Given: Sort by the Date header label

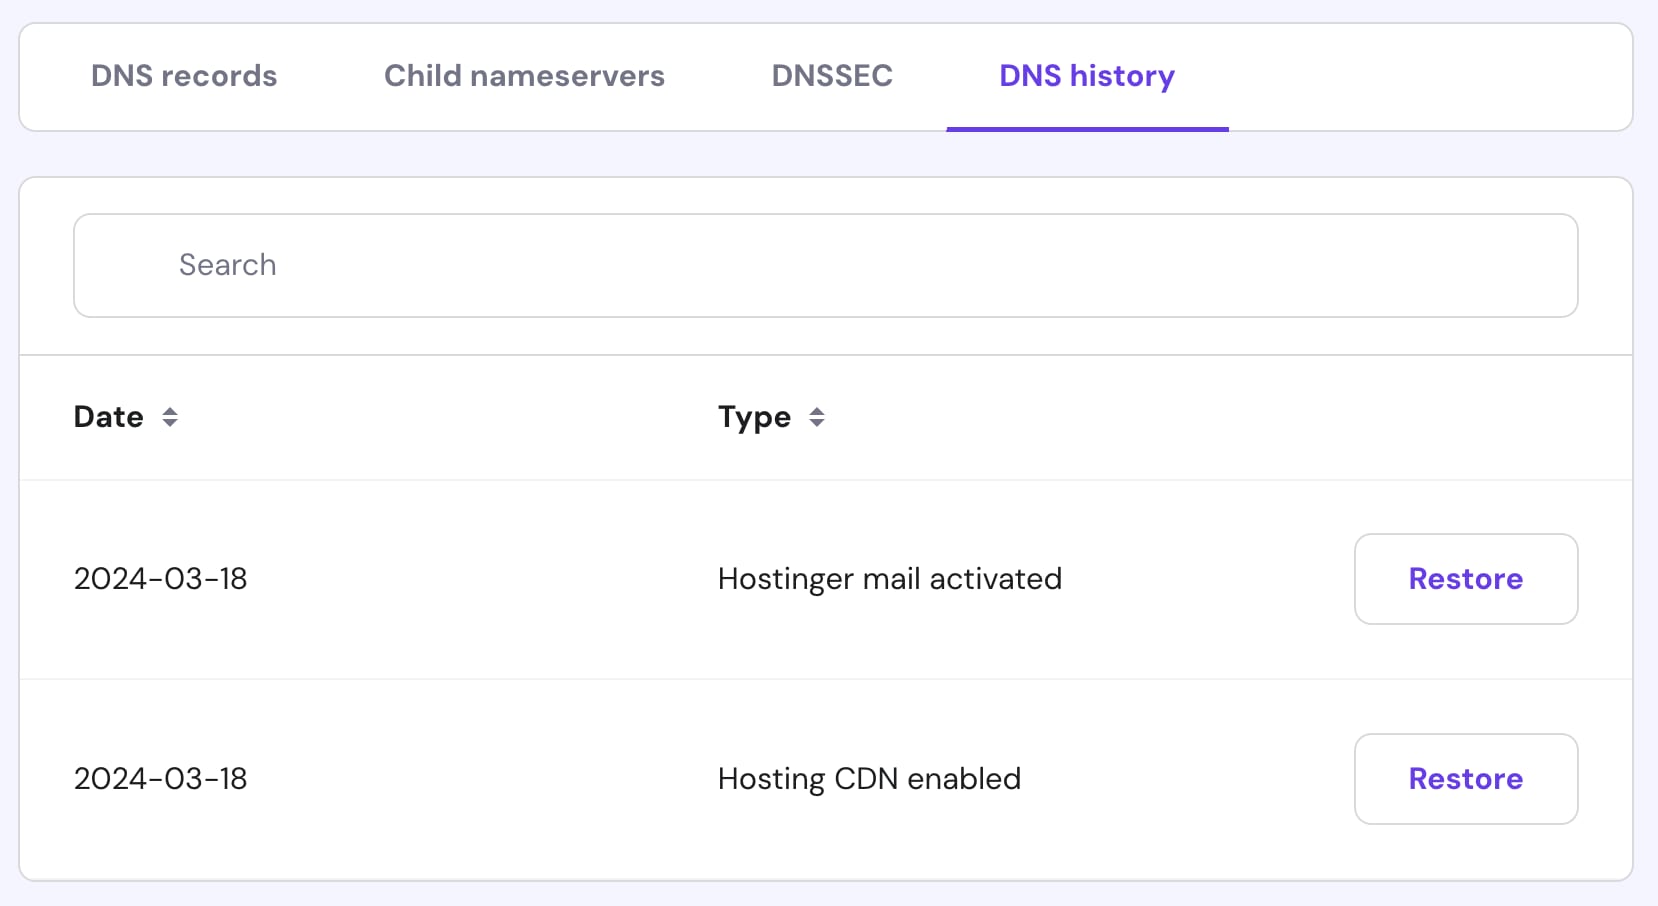Looking at the screenshot, I should point(109,417).
